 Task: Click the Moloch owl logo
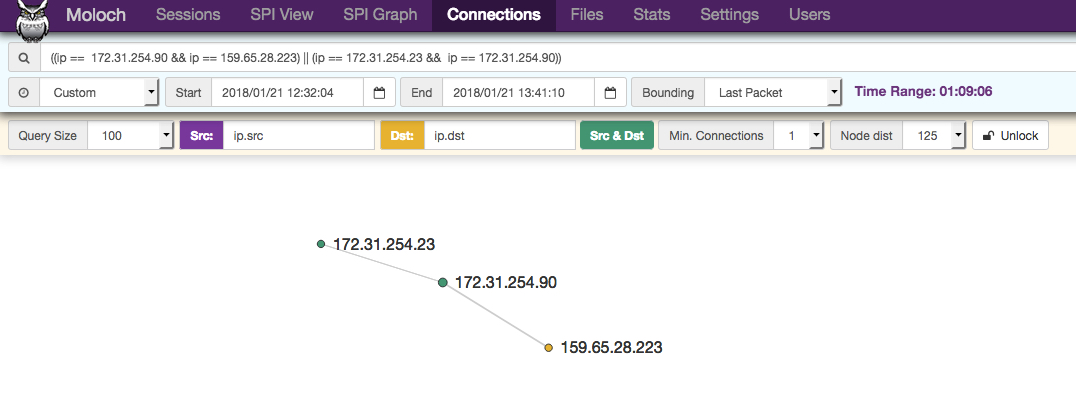click(33, 21)
